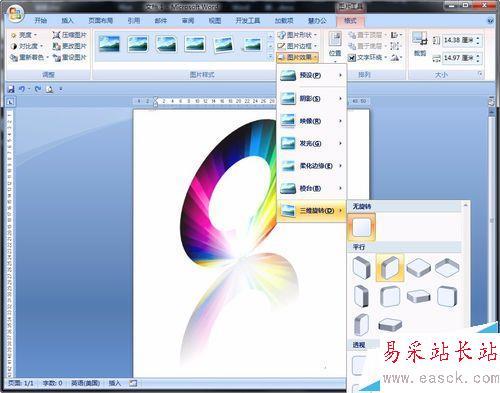500x393 pixels.
Task: Click the Print Preview icon in quick access toolbar
Action: [x=49, y=89]
